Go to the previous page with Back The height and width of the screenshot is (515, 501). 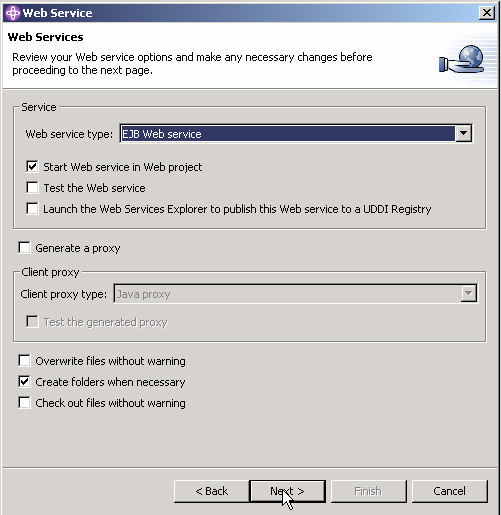click(212, 491)
